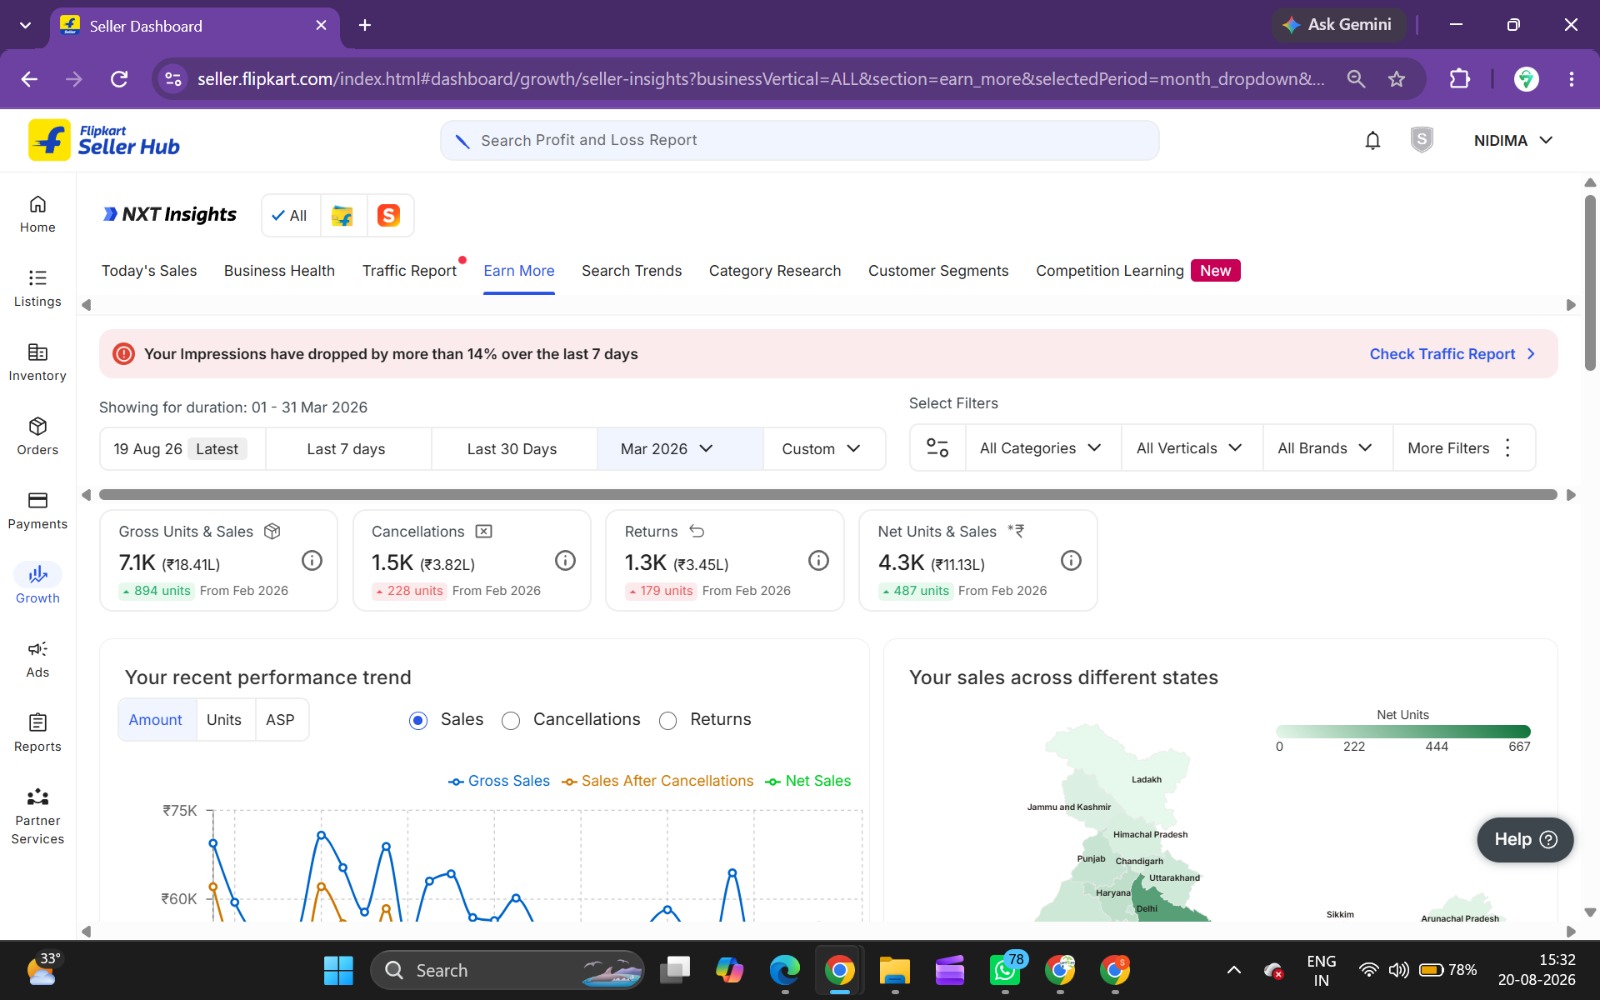Select the Sales radio button
Viewport: 1600px width, 1000px height.
[418, 721]
